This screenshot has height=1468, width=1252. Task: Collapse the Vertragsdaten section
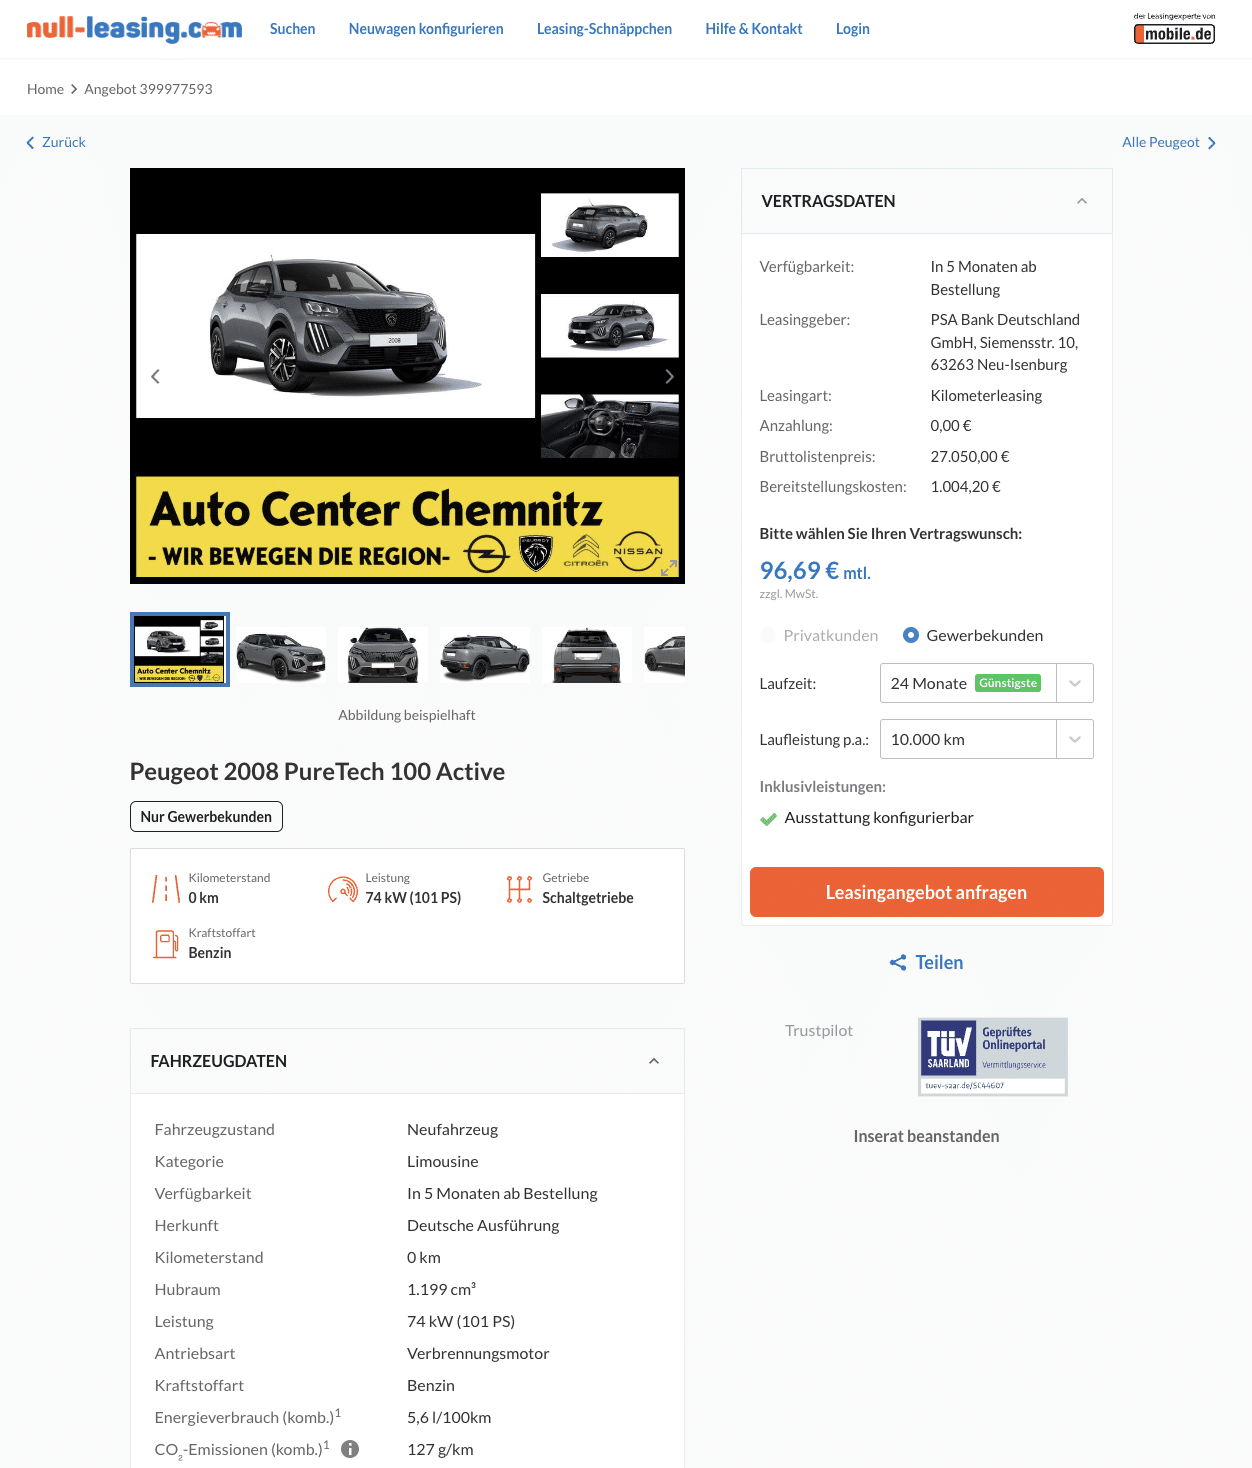click(x=1082, y=201)
